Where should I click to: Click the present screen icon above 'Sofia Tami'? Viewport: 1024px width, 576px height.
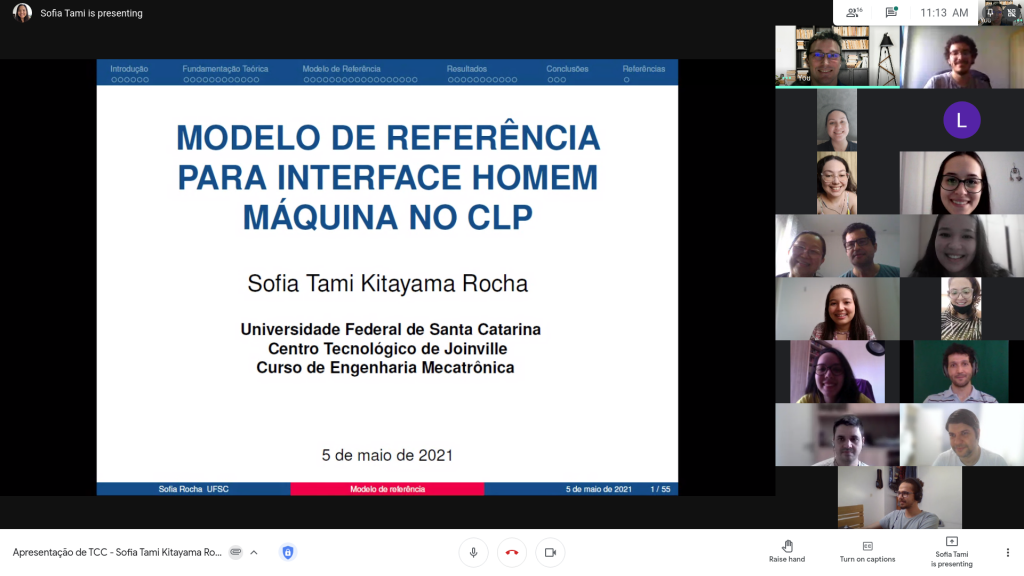click(x=952, y=541)
